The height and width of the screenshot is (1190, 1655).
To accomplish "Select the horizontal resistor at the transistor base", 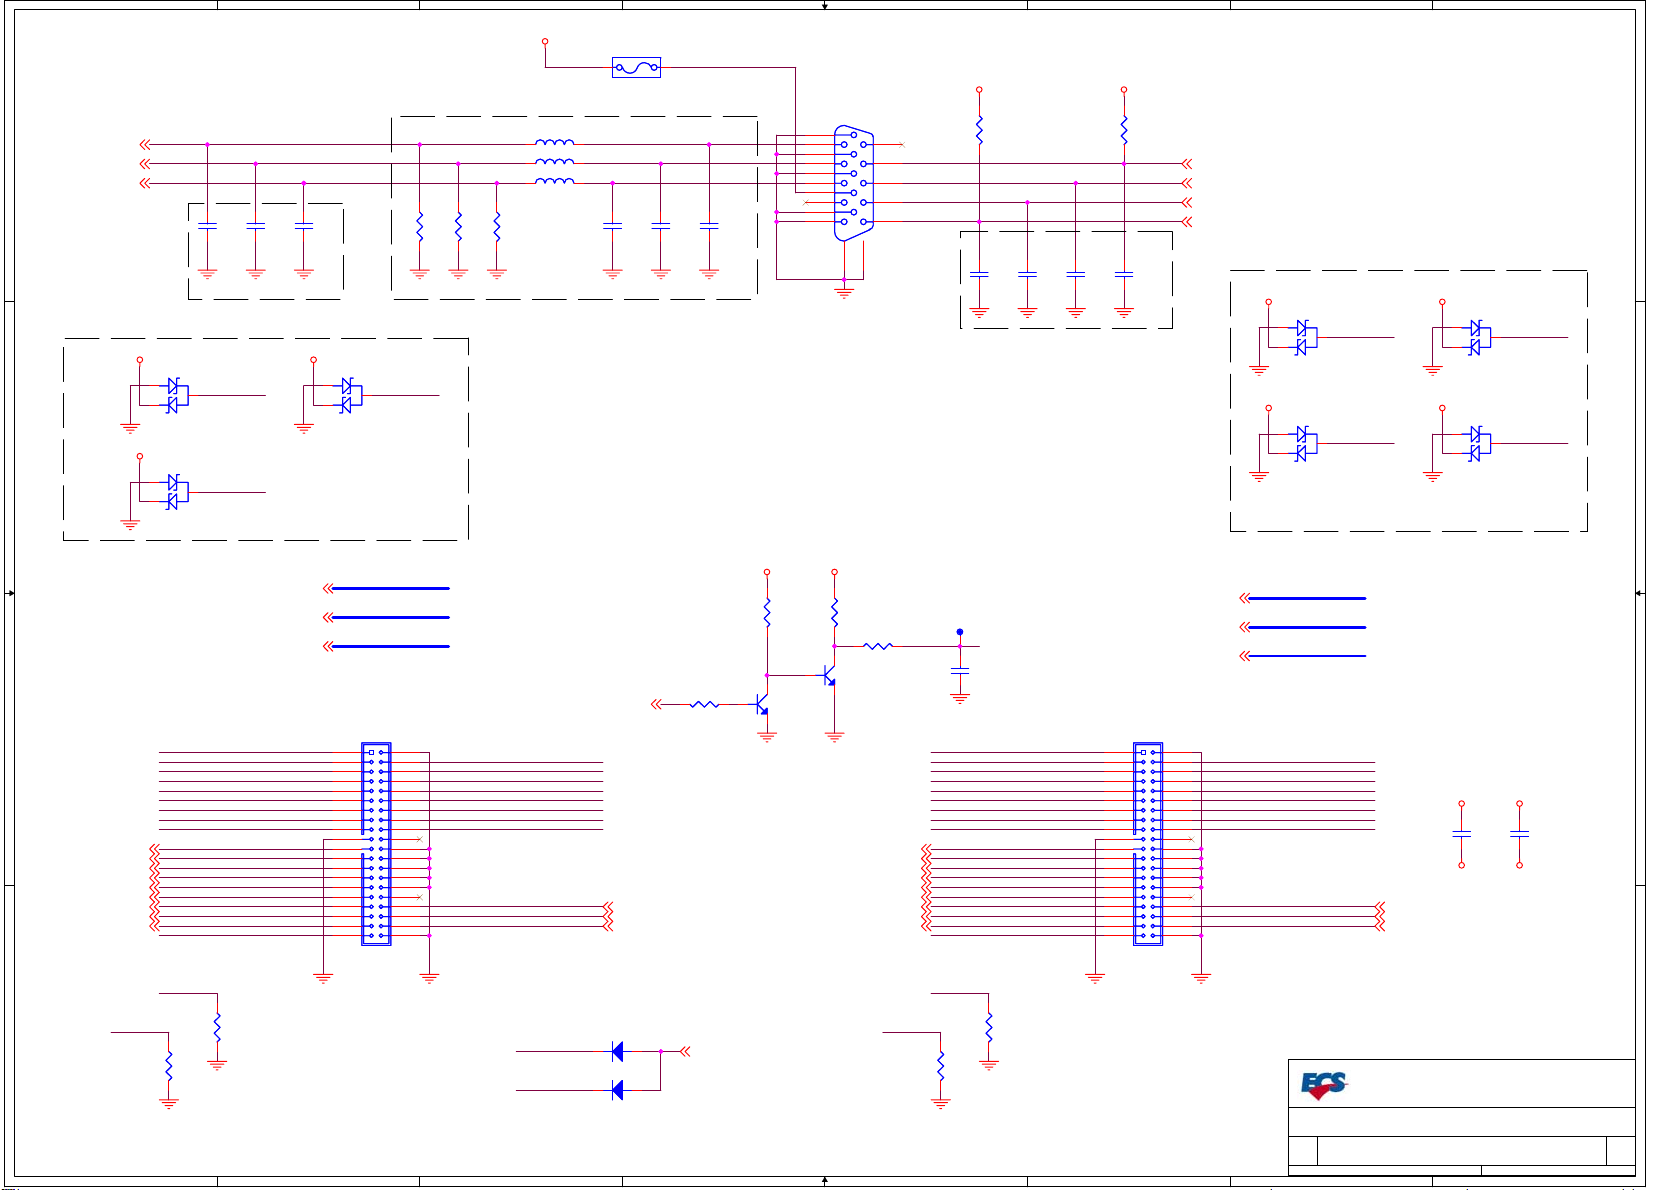I will click(705, 705).
